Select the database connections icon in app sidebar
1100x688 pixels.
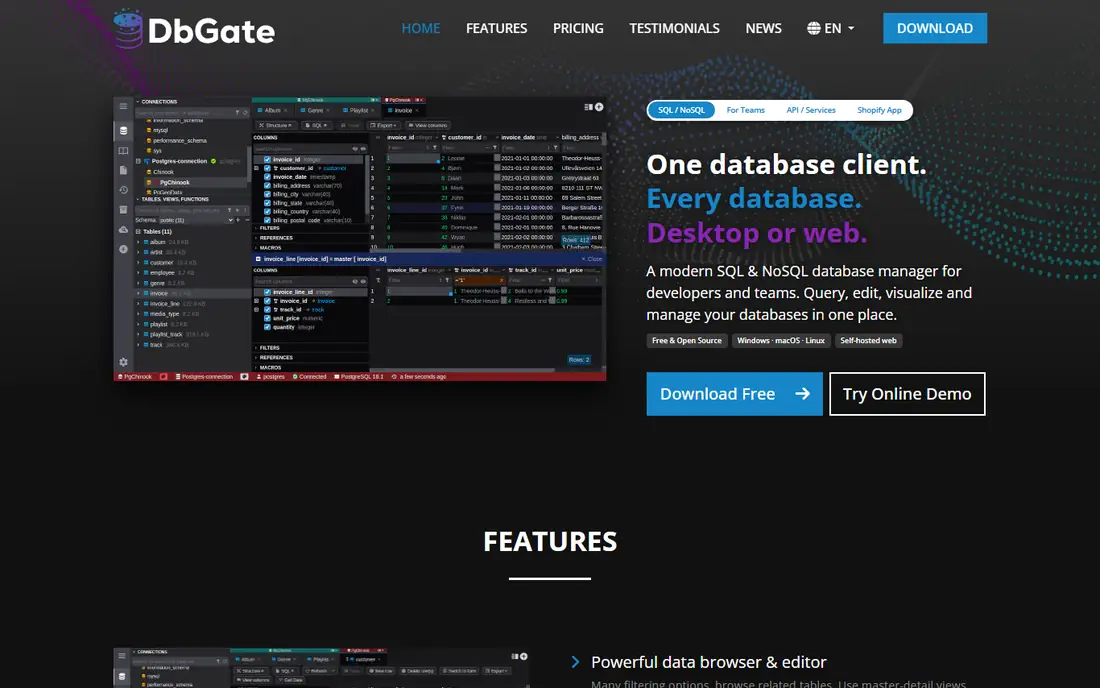pos(123,130)
